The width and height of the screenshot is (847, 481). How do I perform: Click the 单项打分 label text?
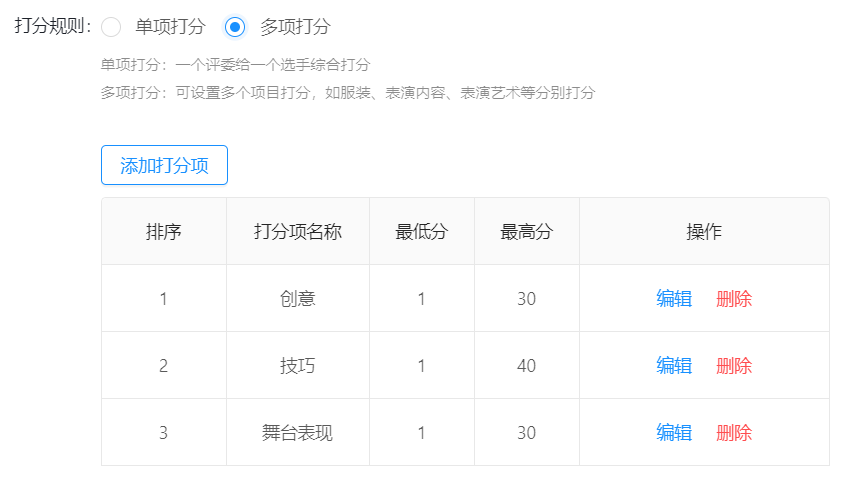(170, 26)
